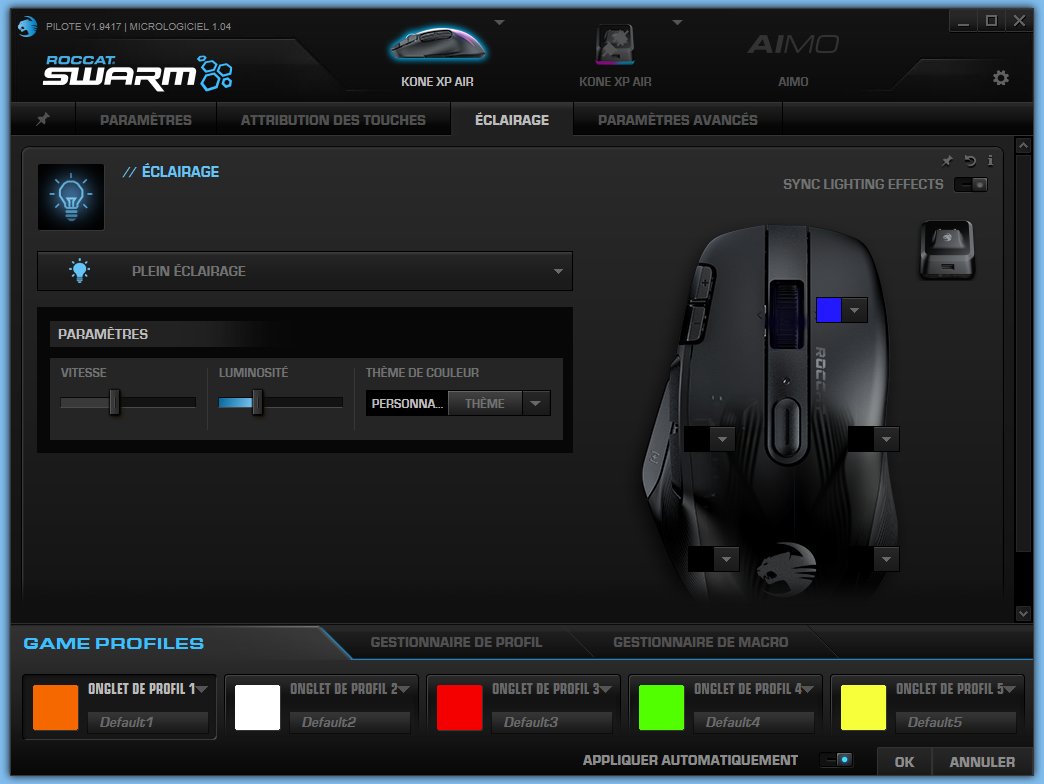Screen dimensions: 1044x784
Task: Enable Sync Lighting Effects
Action: pyautogui.click(x=971, y=184)
